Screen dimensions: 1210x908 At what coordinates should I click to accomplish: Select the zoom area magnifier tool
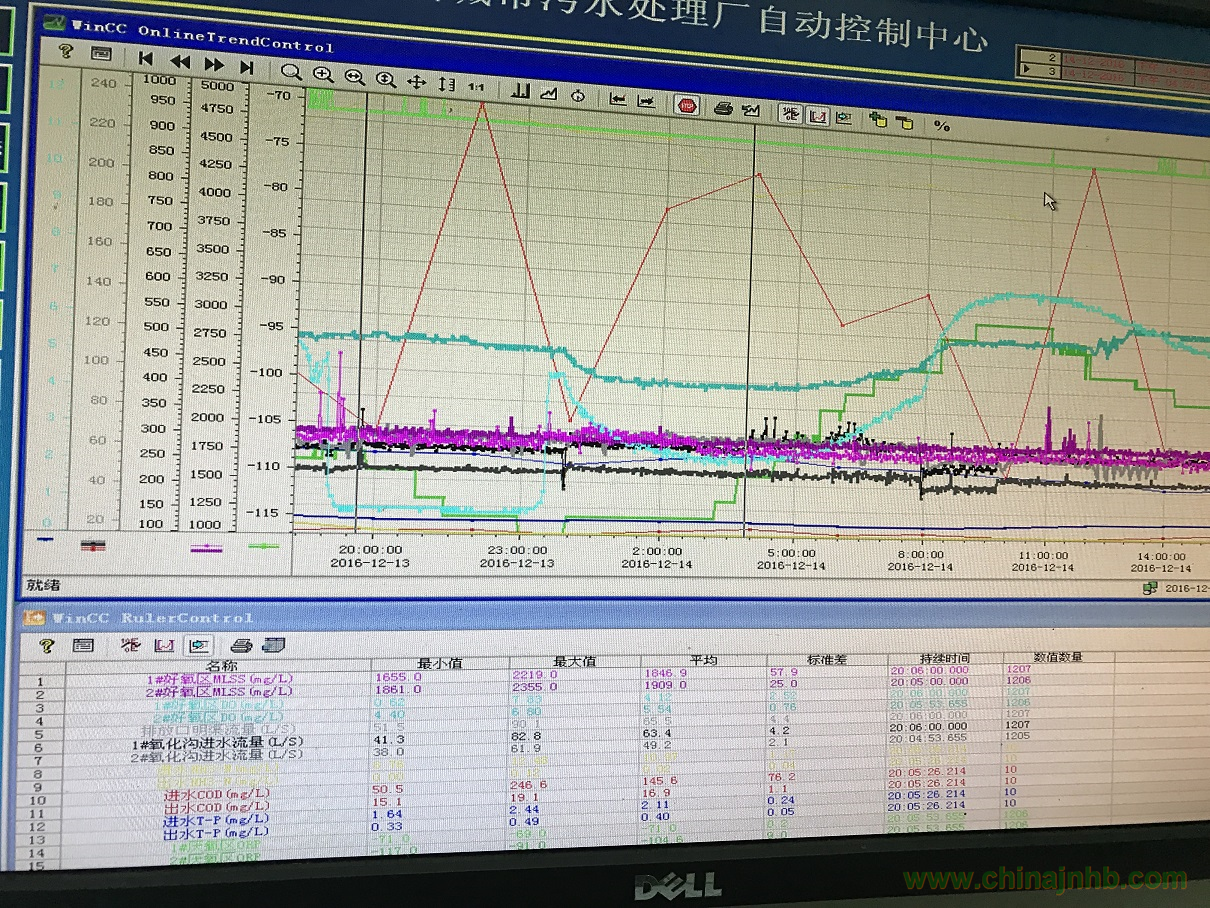point(291,72)
